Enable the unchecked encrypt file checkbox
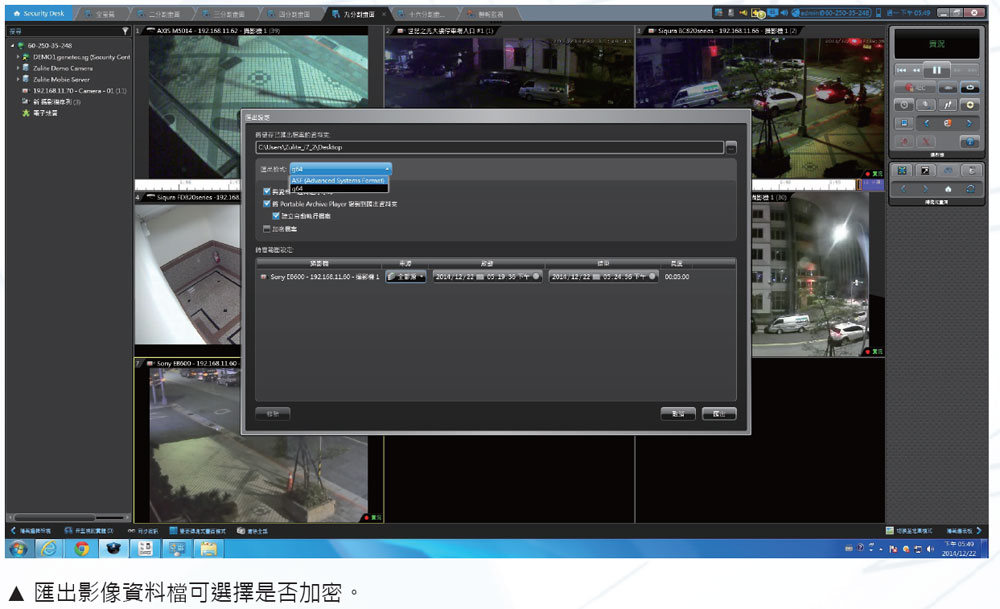 [x=267, y=229]
